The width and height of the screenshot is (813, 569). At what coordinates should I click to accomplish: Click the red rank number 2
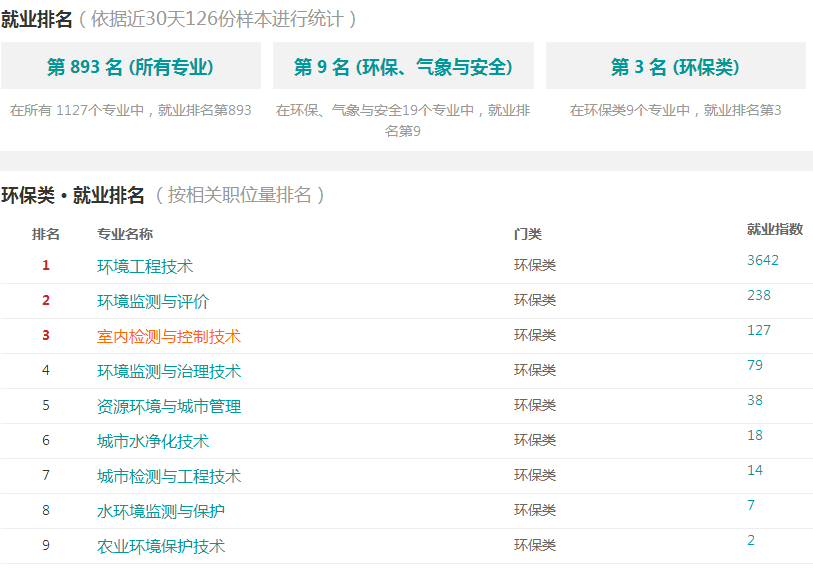tap(46, 300)
